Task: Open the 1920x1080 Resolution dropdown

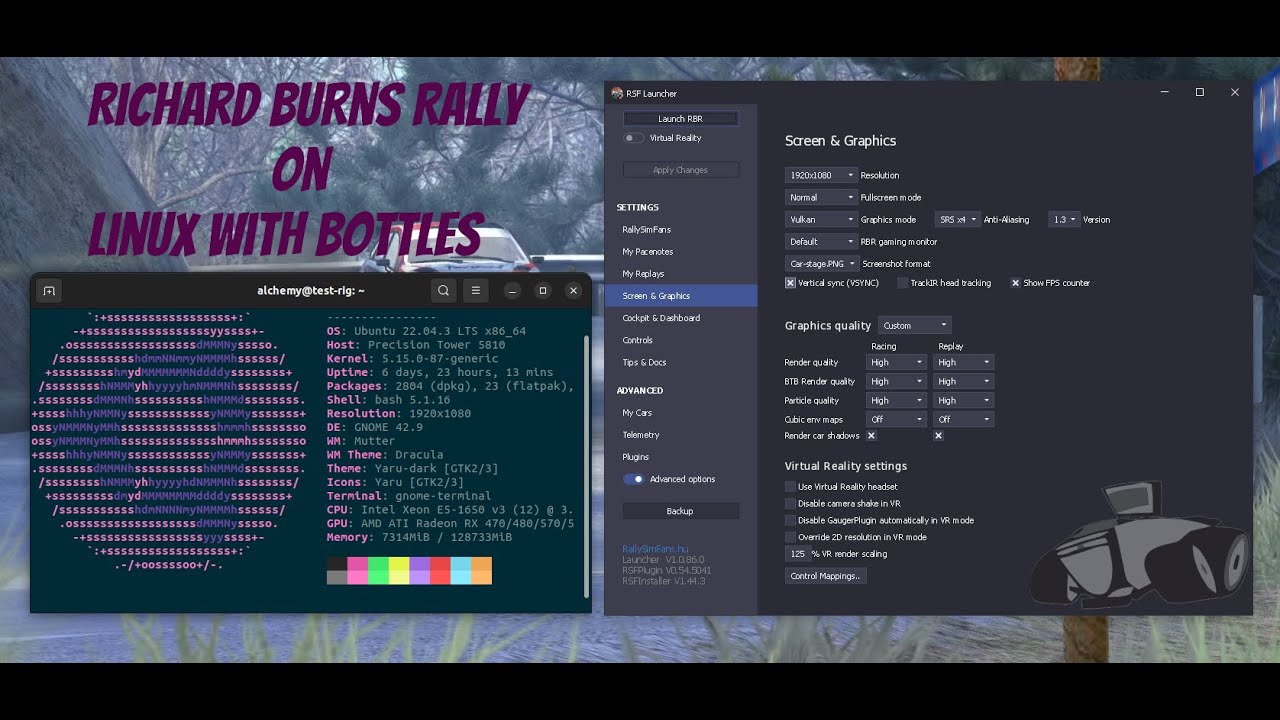Action: pyautogui.click(x=820, y=176)
